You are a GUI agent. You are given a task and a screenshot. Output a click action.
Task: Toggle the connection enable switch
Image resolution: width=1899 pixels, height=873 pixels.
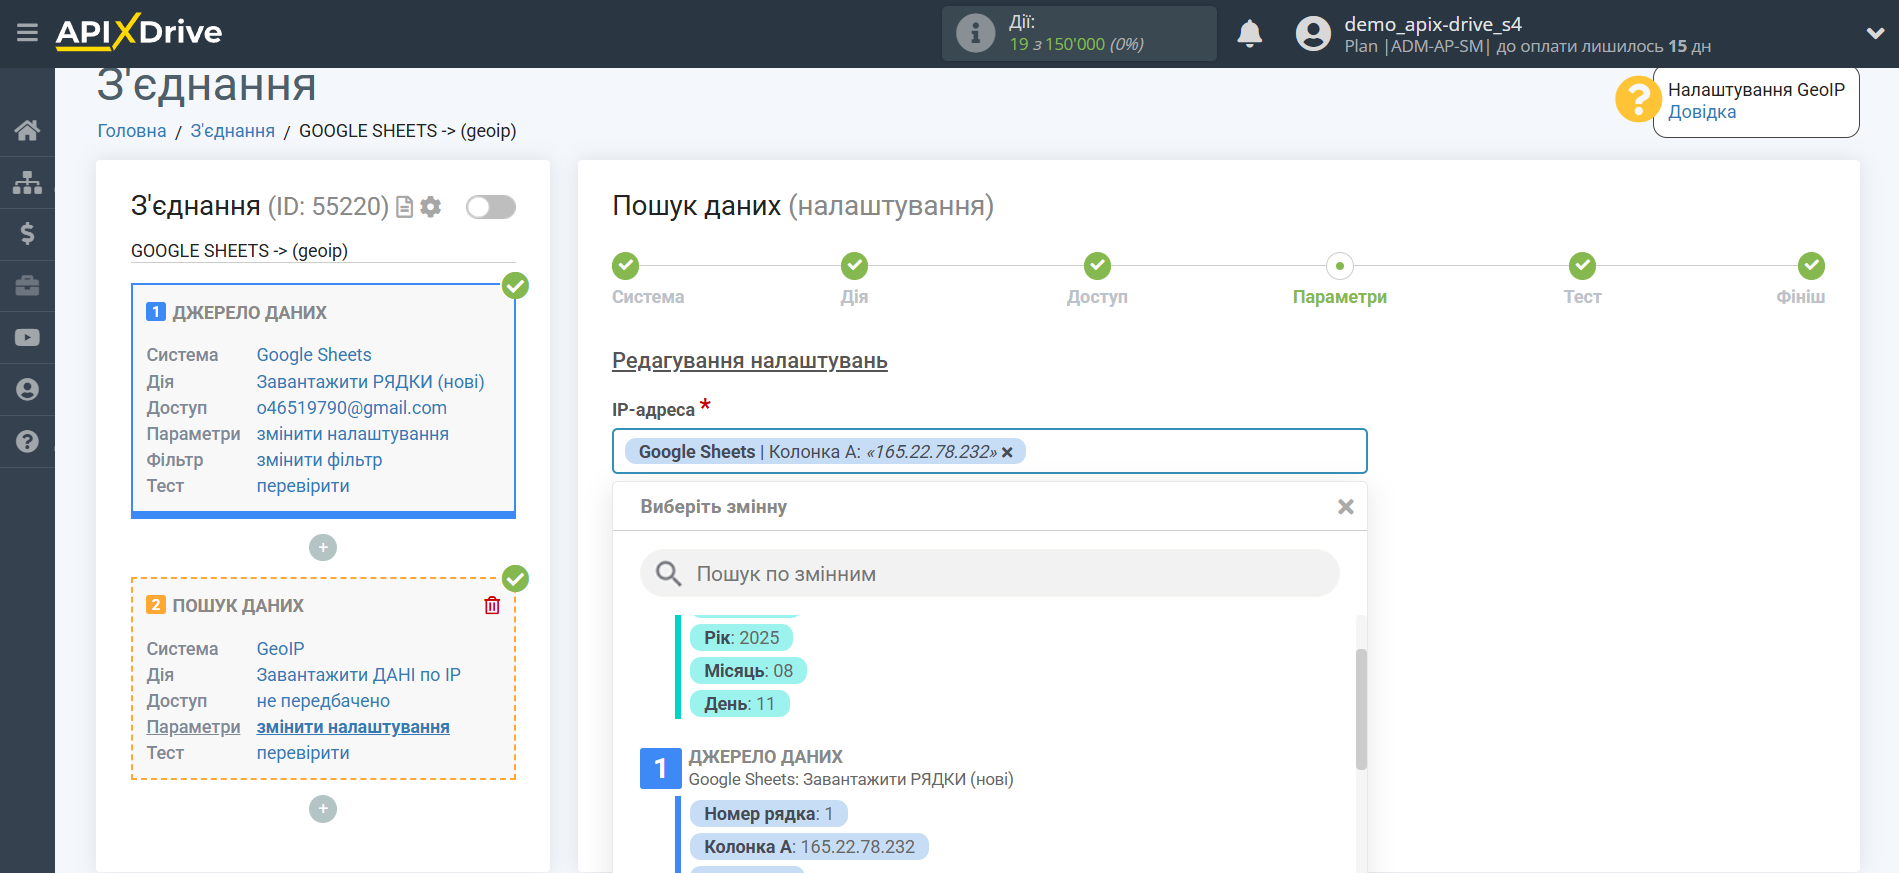point(491,207)
